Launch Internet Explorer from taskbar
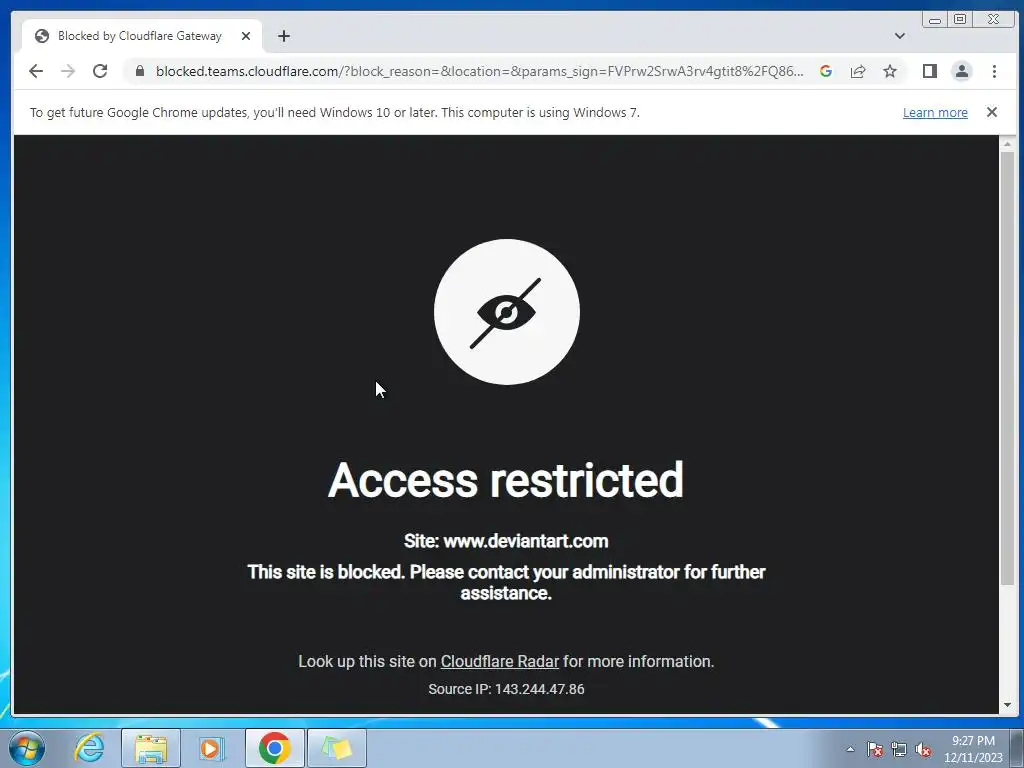This screenshot has width=1024, height=768. [89, 748]
